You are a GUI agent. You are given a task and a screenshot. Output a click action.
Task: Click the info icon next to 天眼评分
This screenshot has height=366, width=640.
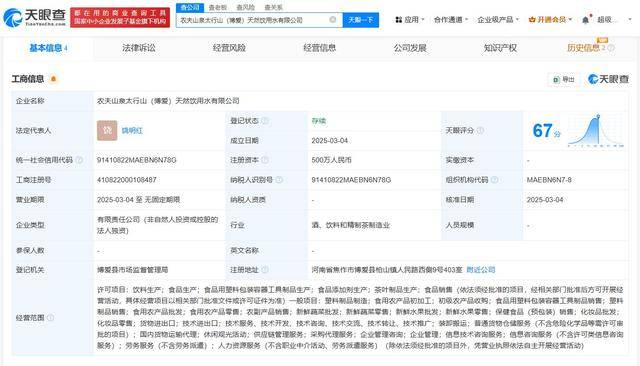click(480, 131)
